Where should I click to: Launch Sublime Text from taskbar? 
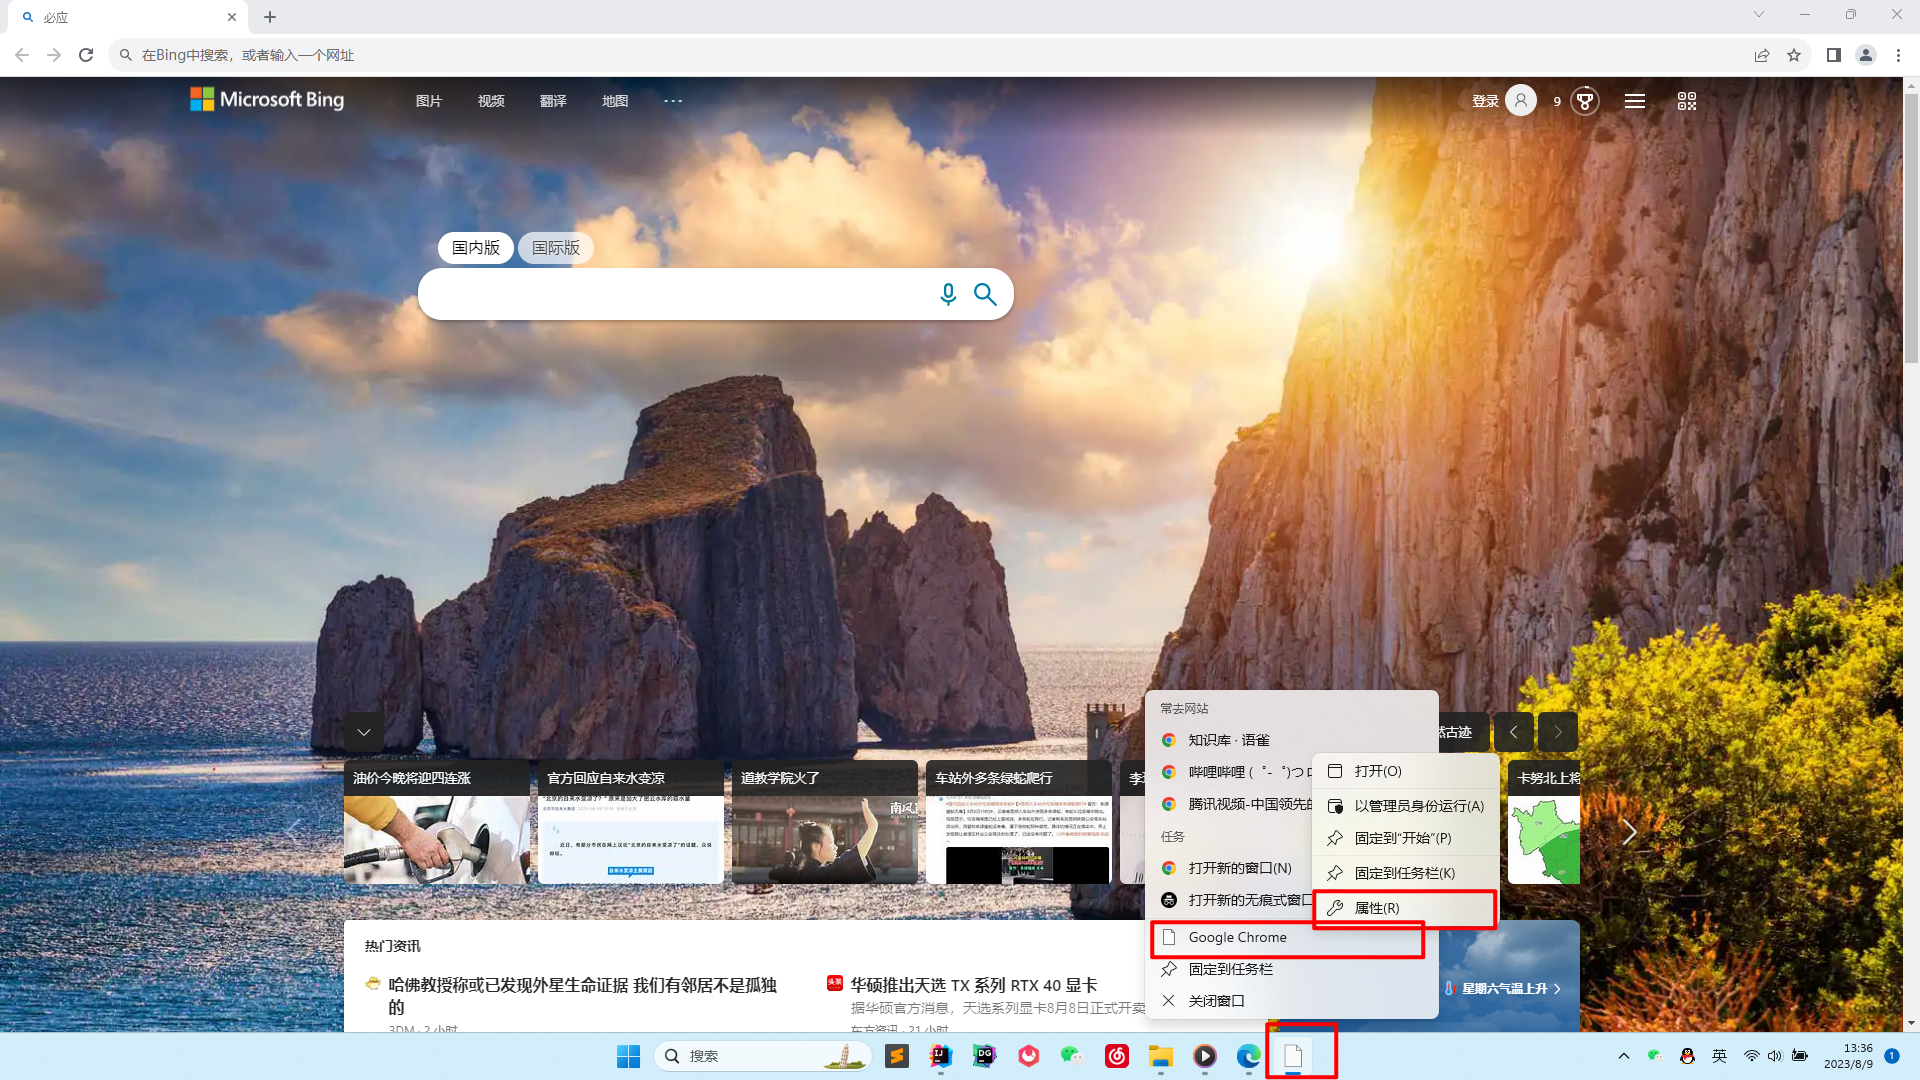click(897, 1056)
